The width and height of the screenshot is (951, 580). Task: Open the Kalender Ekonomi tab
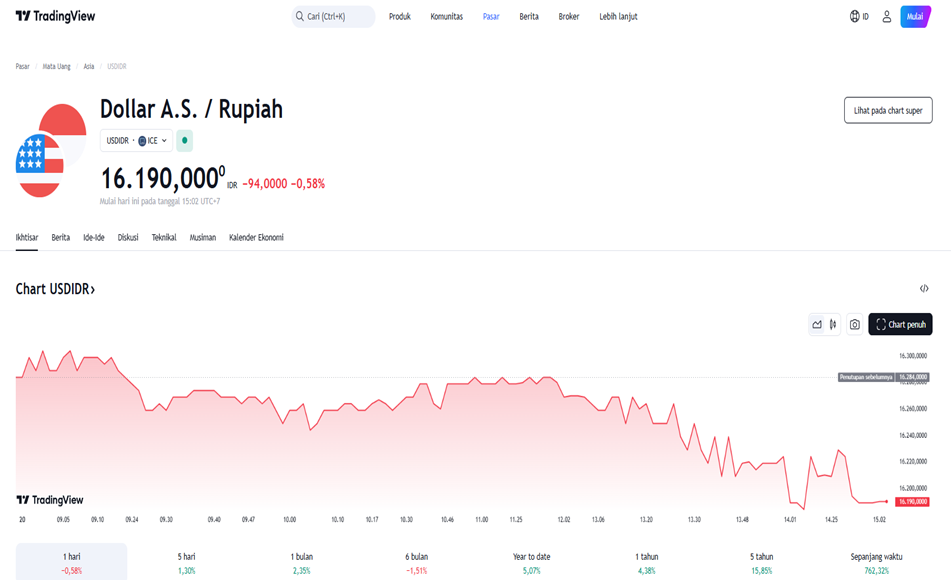[256, 238]
